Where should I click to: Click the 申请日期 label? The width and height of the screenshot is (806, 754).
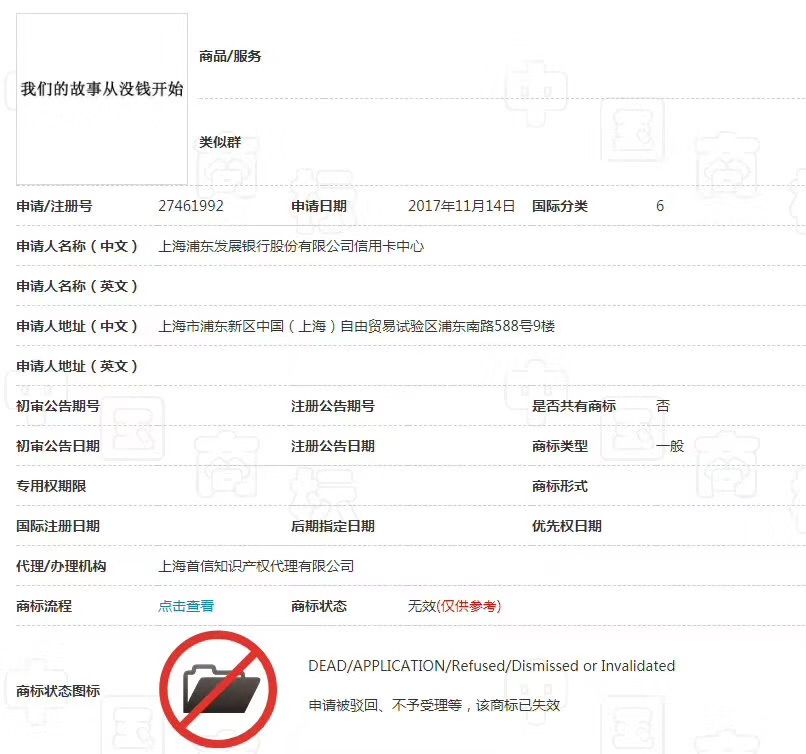[319, 206]
